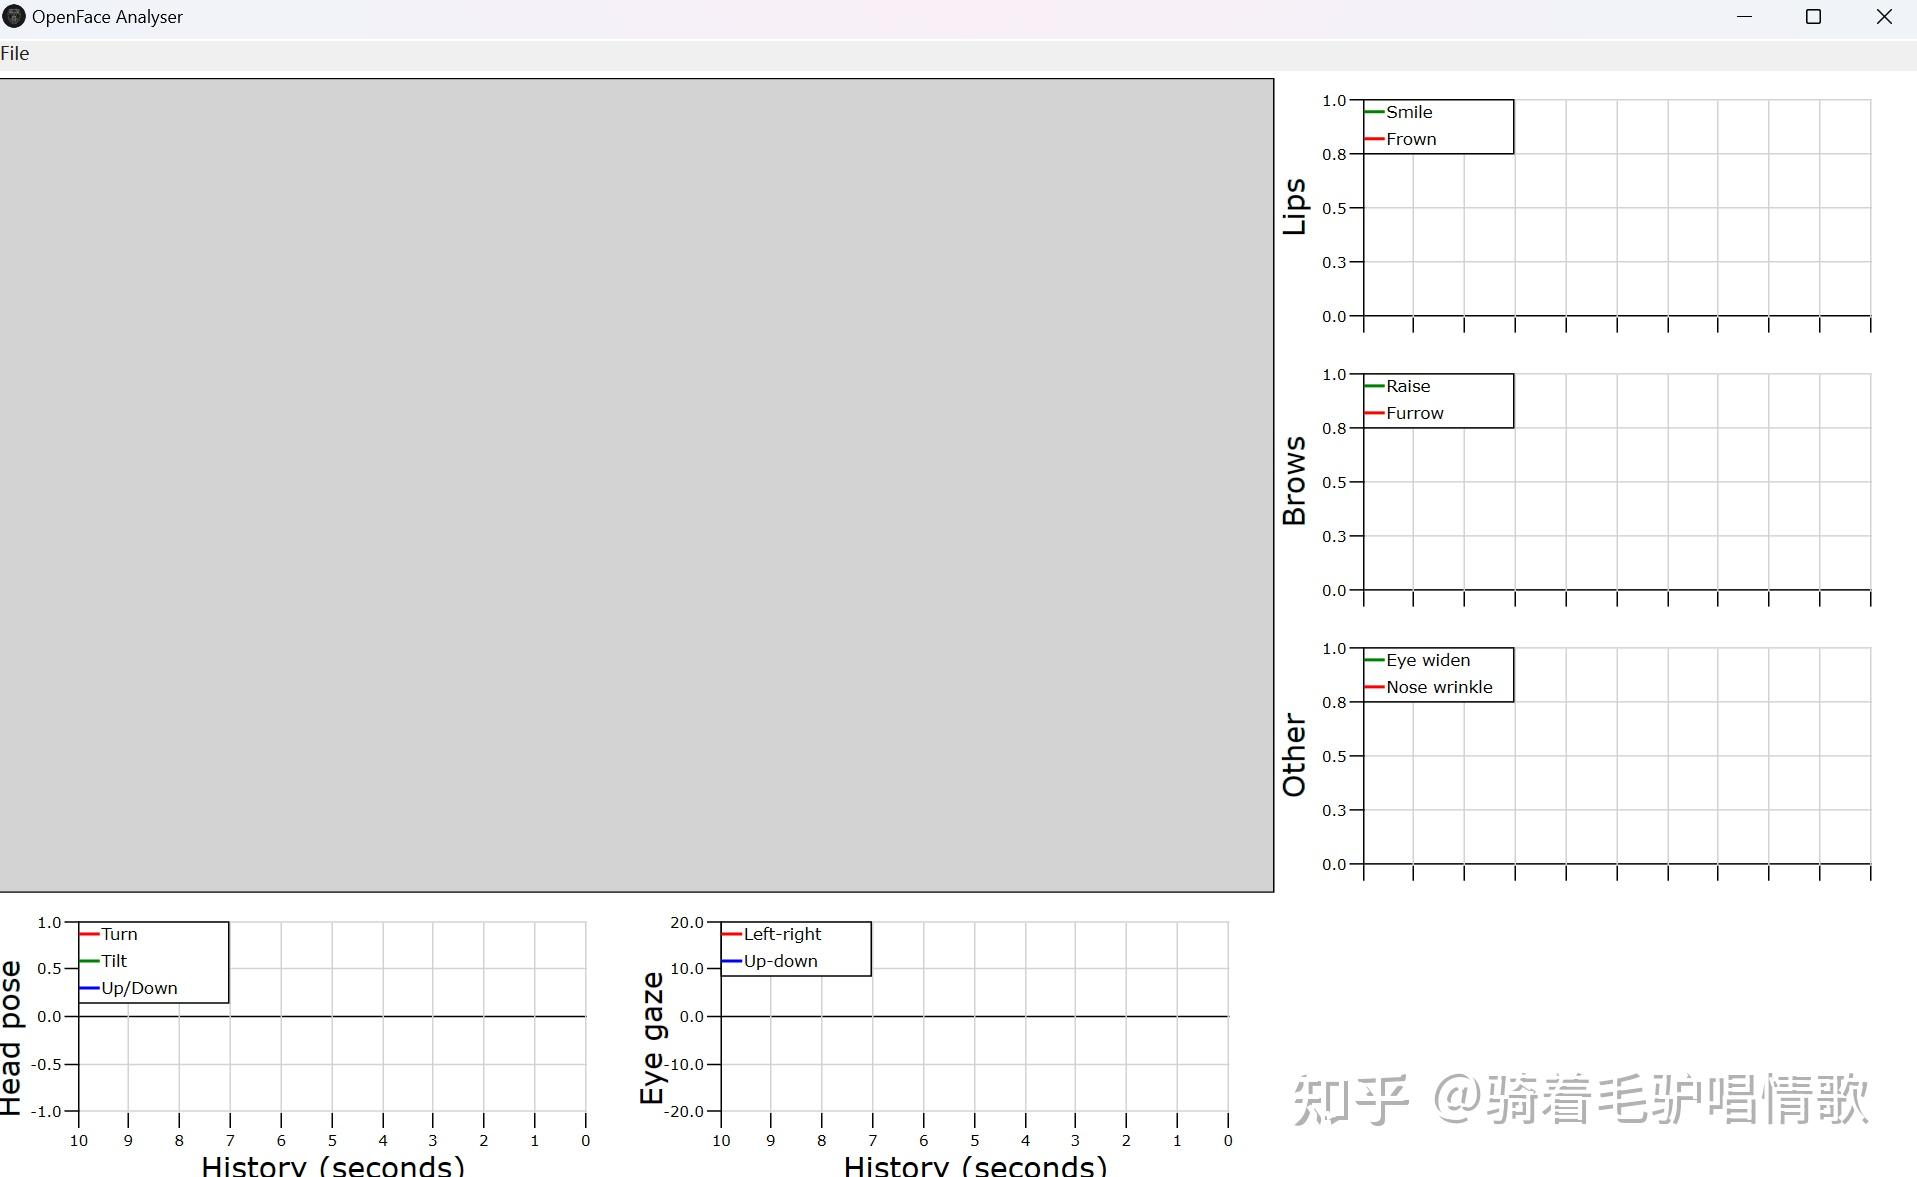Click the OpenFace Analyser title bar icon
Image resolution: width=1917 pixels, height=1177 pixels.
click(x=13, y=16)
